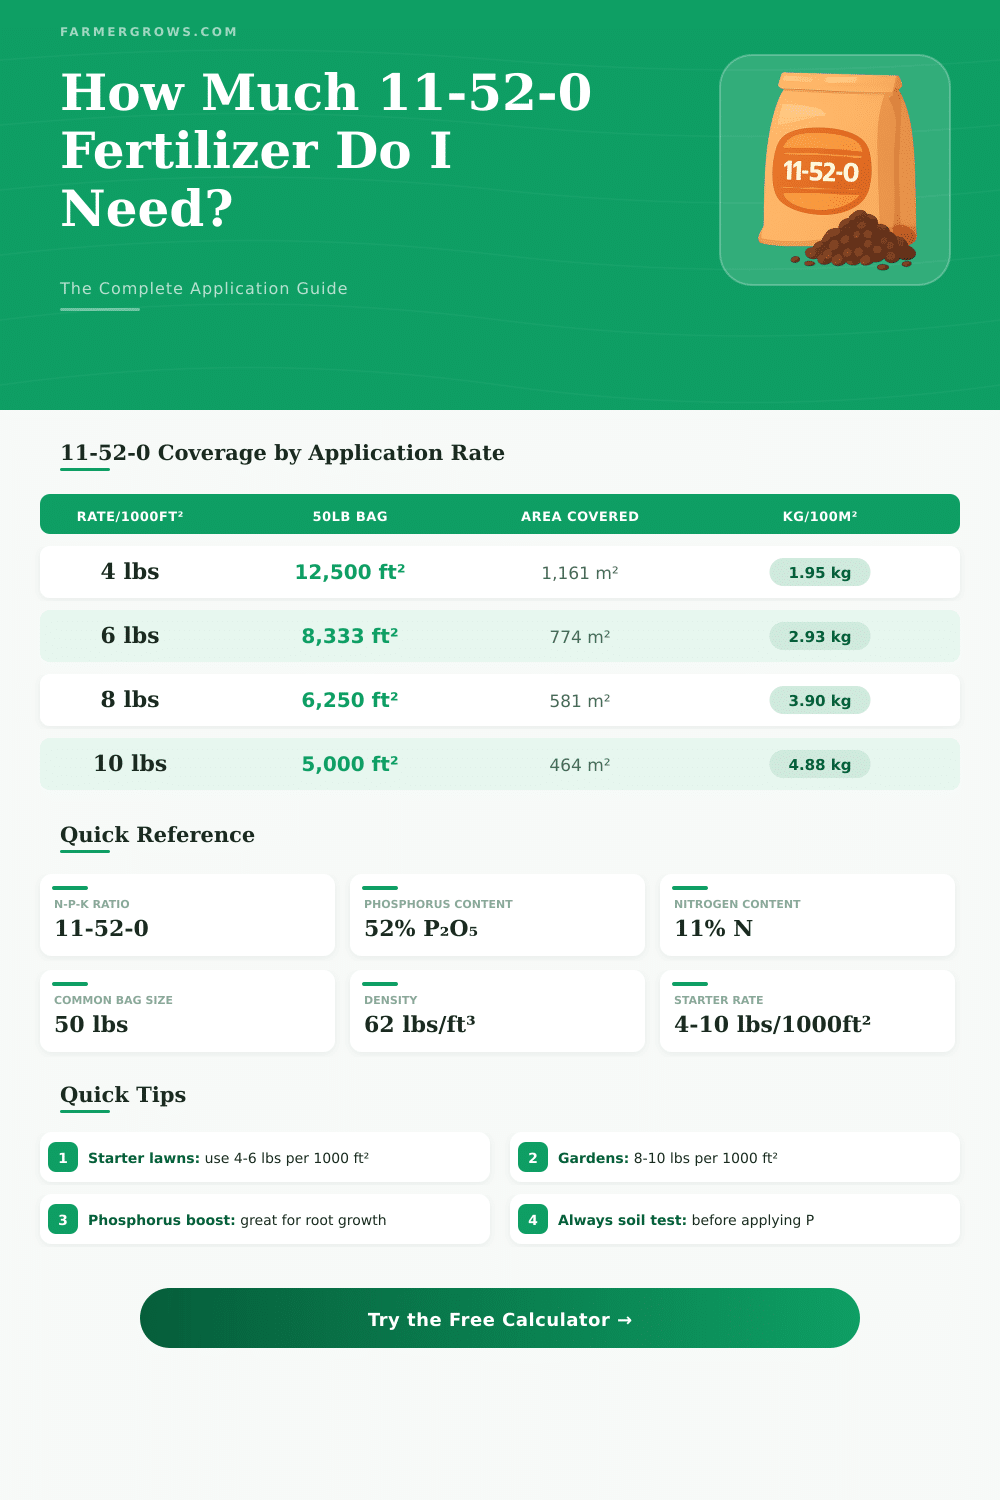Select the 1.95 kg pill badge
1000x1500 pixels.
820,572
